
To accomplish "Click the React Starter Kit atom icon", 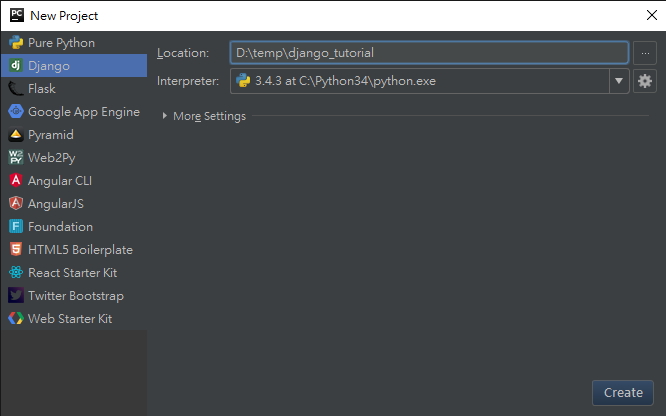I will [x=16, y=272].
